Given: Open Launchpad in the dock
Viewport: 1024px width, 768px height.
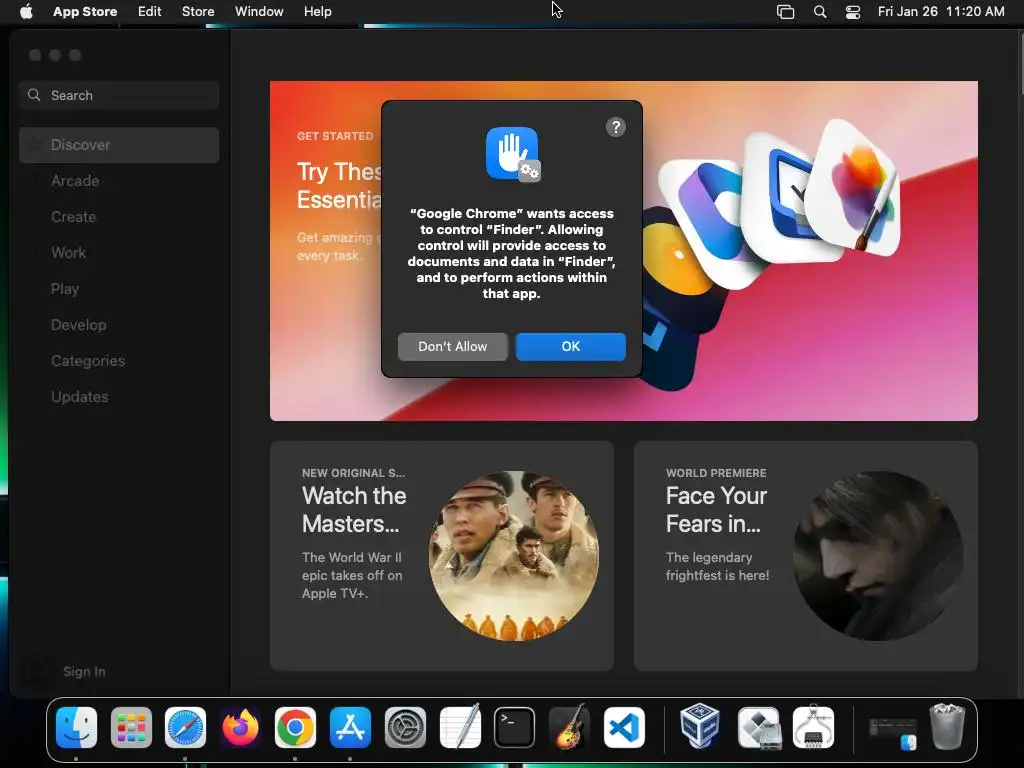Looking at the screenshot, I should 131,728.
